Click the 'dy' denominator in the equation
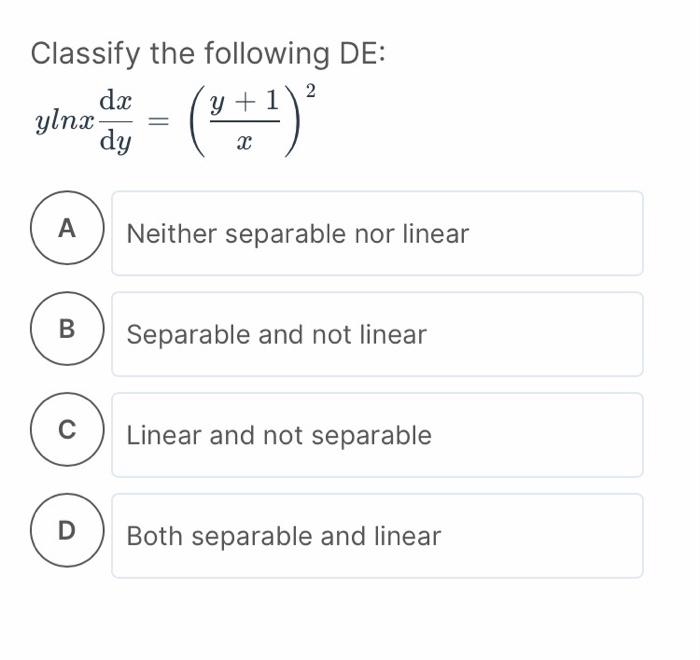The width and height of the screenshot is (700, 660). [x=116, y=142]
